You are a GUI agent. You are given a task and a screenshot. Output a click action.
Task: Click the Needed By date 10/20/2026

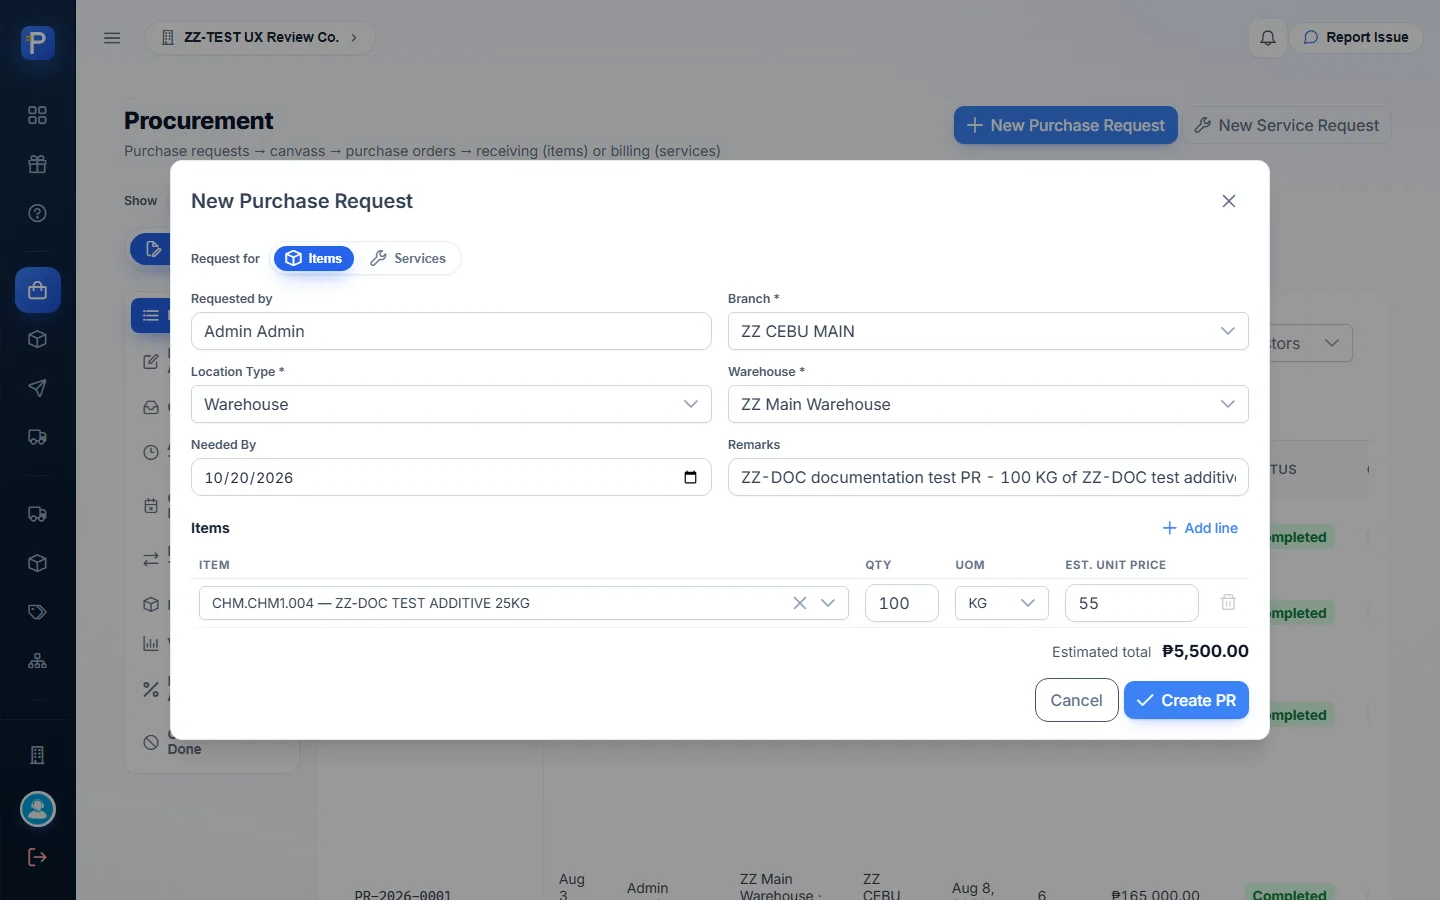pyautogui.click(x=249, y=478)
